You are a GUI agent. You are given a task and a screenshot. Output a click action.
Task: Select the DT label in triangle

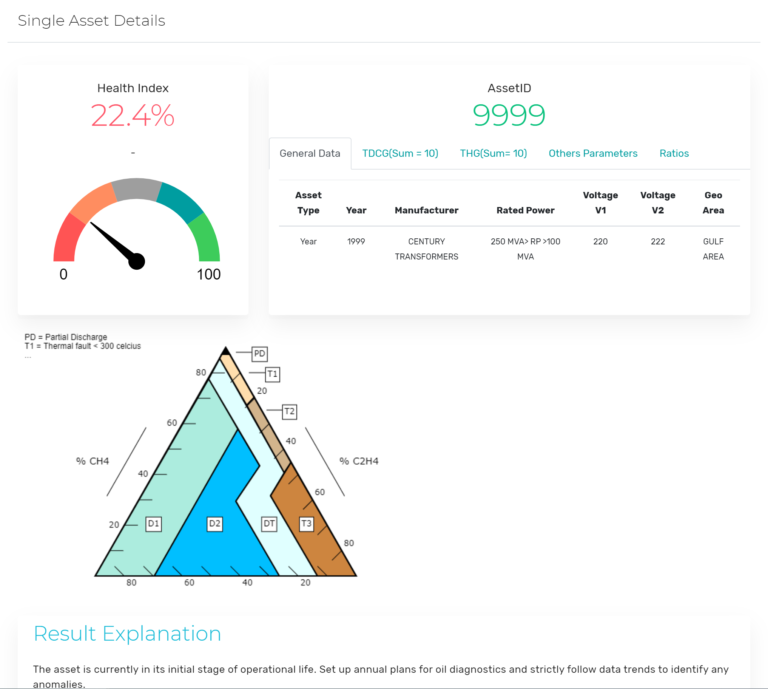[x=269, y=523]
